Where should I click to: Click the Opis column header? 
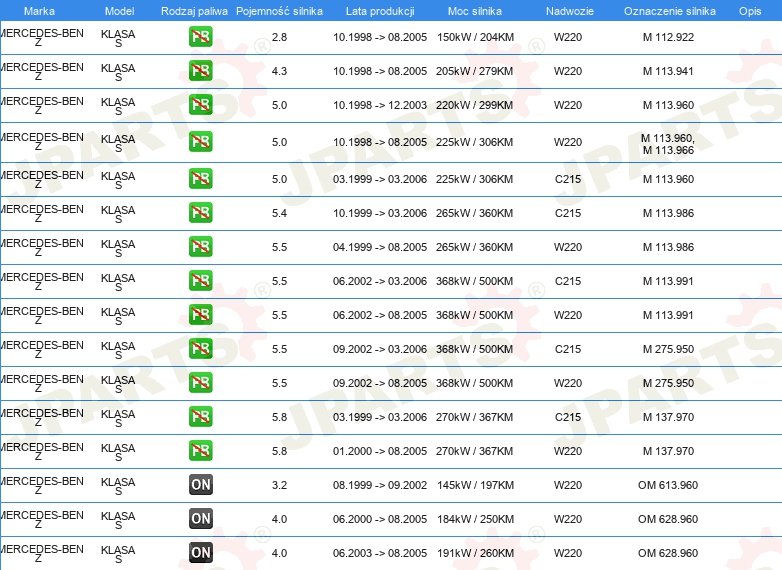point(750,11)
